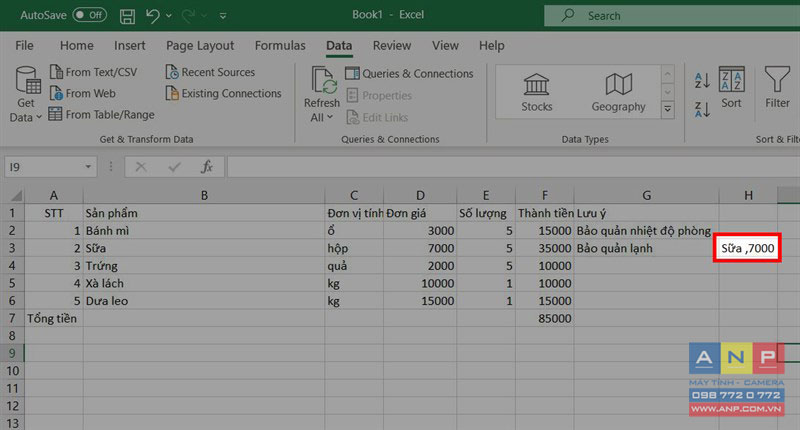Image resolution: width=800 pixels, height=430 pixels.
Task: Open the Sort dialog button
Action: point(731,87)
